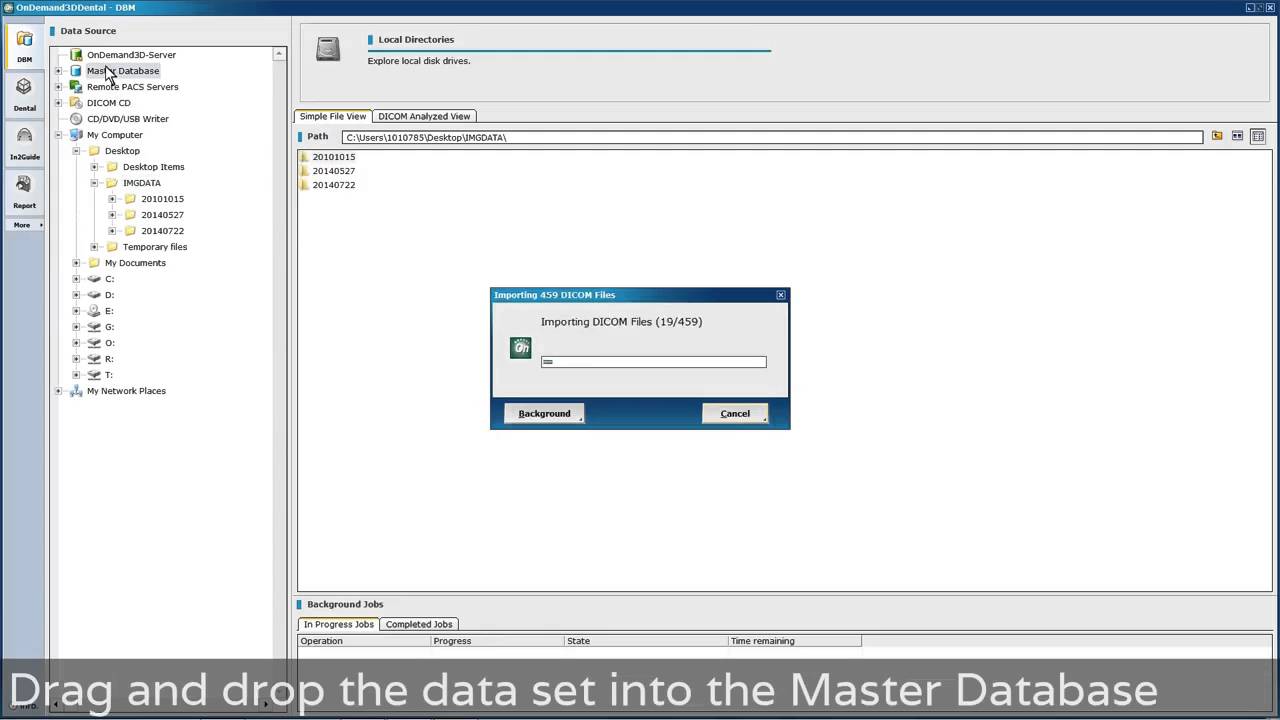Expand the Temporary files node
Viewport: 1280px width, 720px height.
click(94, 247)
